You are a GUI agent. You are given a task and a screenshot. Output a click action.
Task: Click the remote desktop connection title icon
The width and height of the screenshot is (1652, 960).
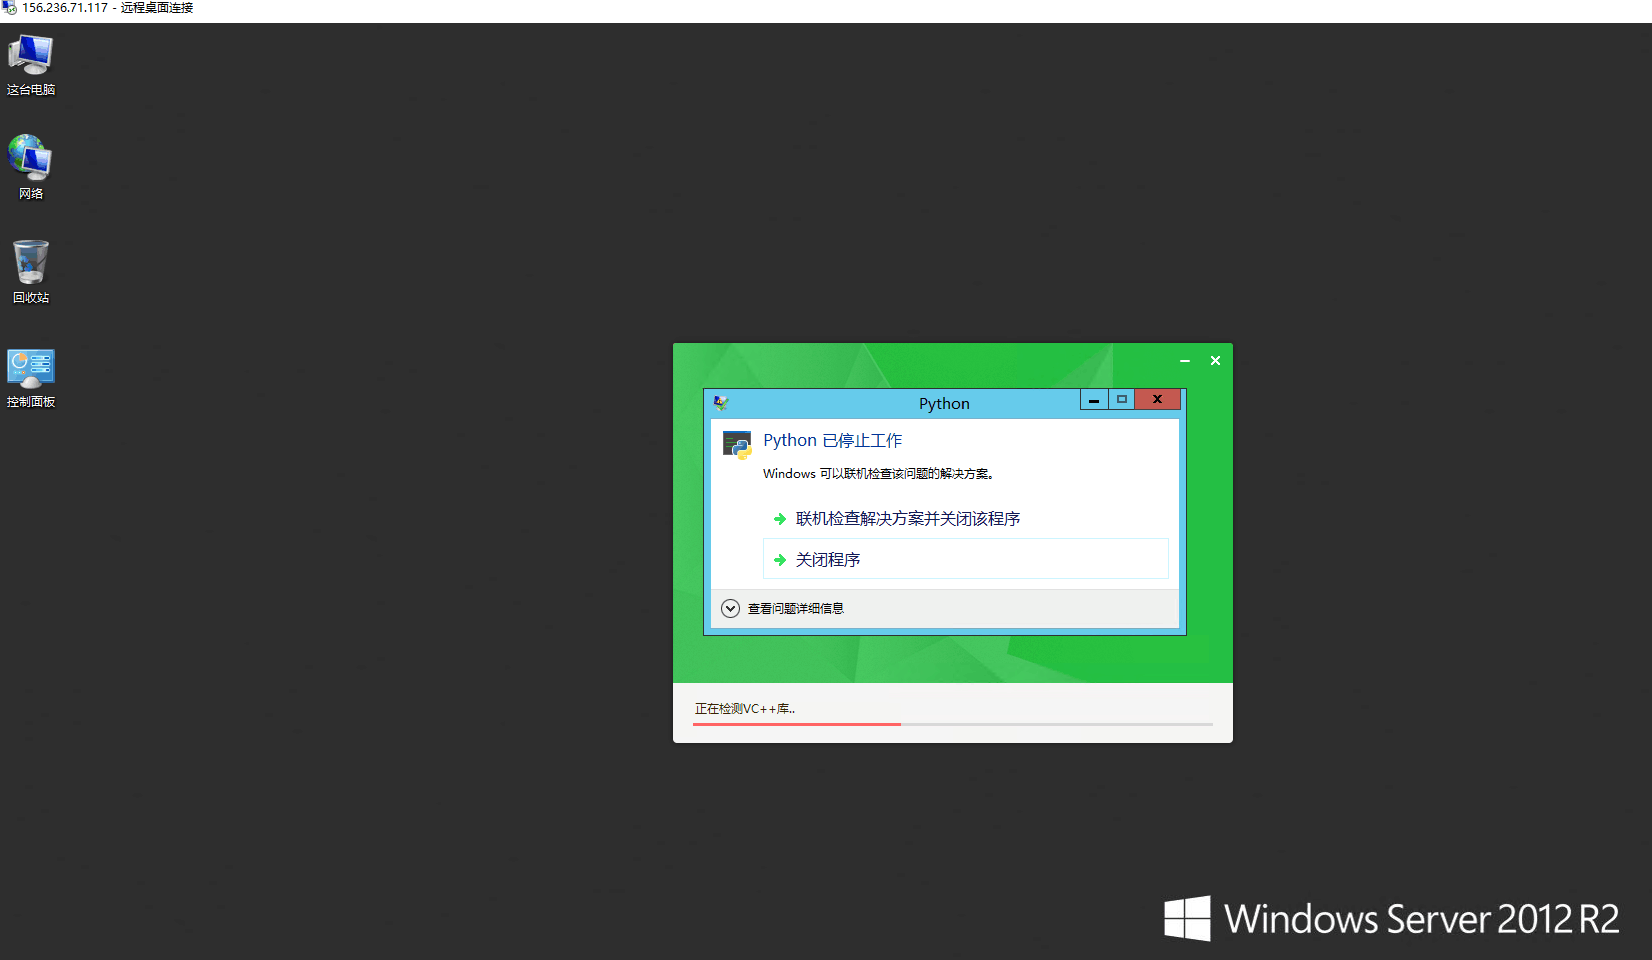(9, 8)
